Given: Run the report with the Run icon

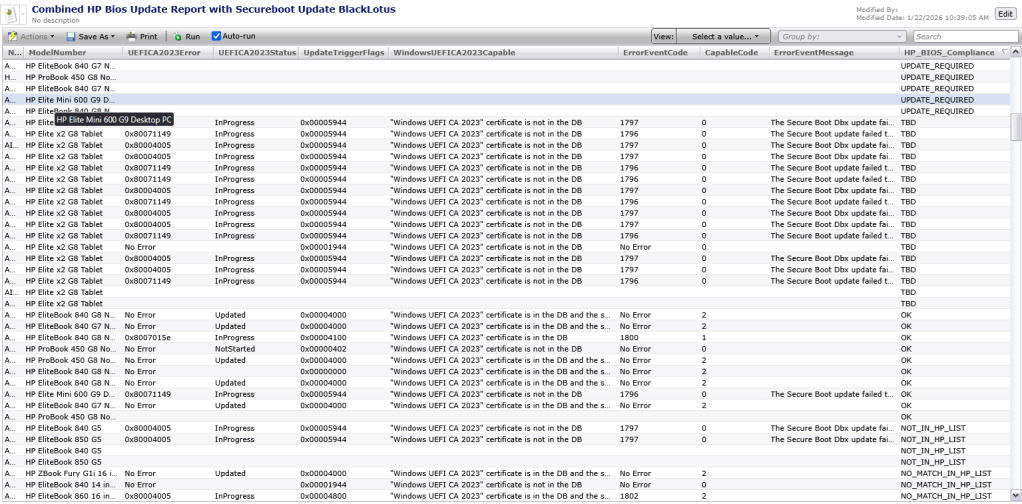Looking at the screenshot, I should tap(178, 36).
